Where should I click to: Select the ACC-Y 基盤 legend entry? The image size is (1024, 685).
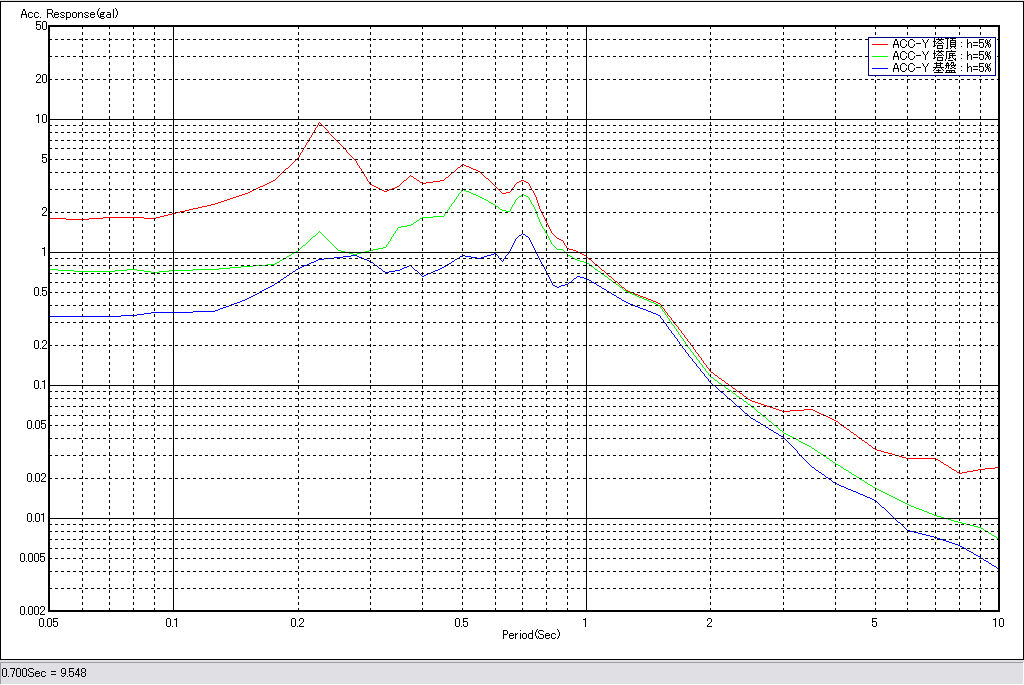click(x=941, y=68)
